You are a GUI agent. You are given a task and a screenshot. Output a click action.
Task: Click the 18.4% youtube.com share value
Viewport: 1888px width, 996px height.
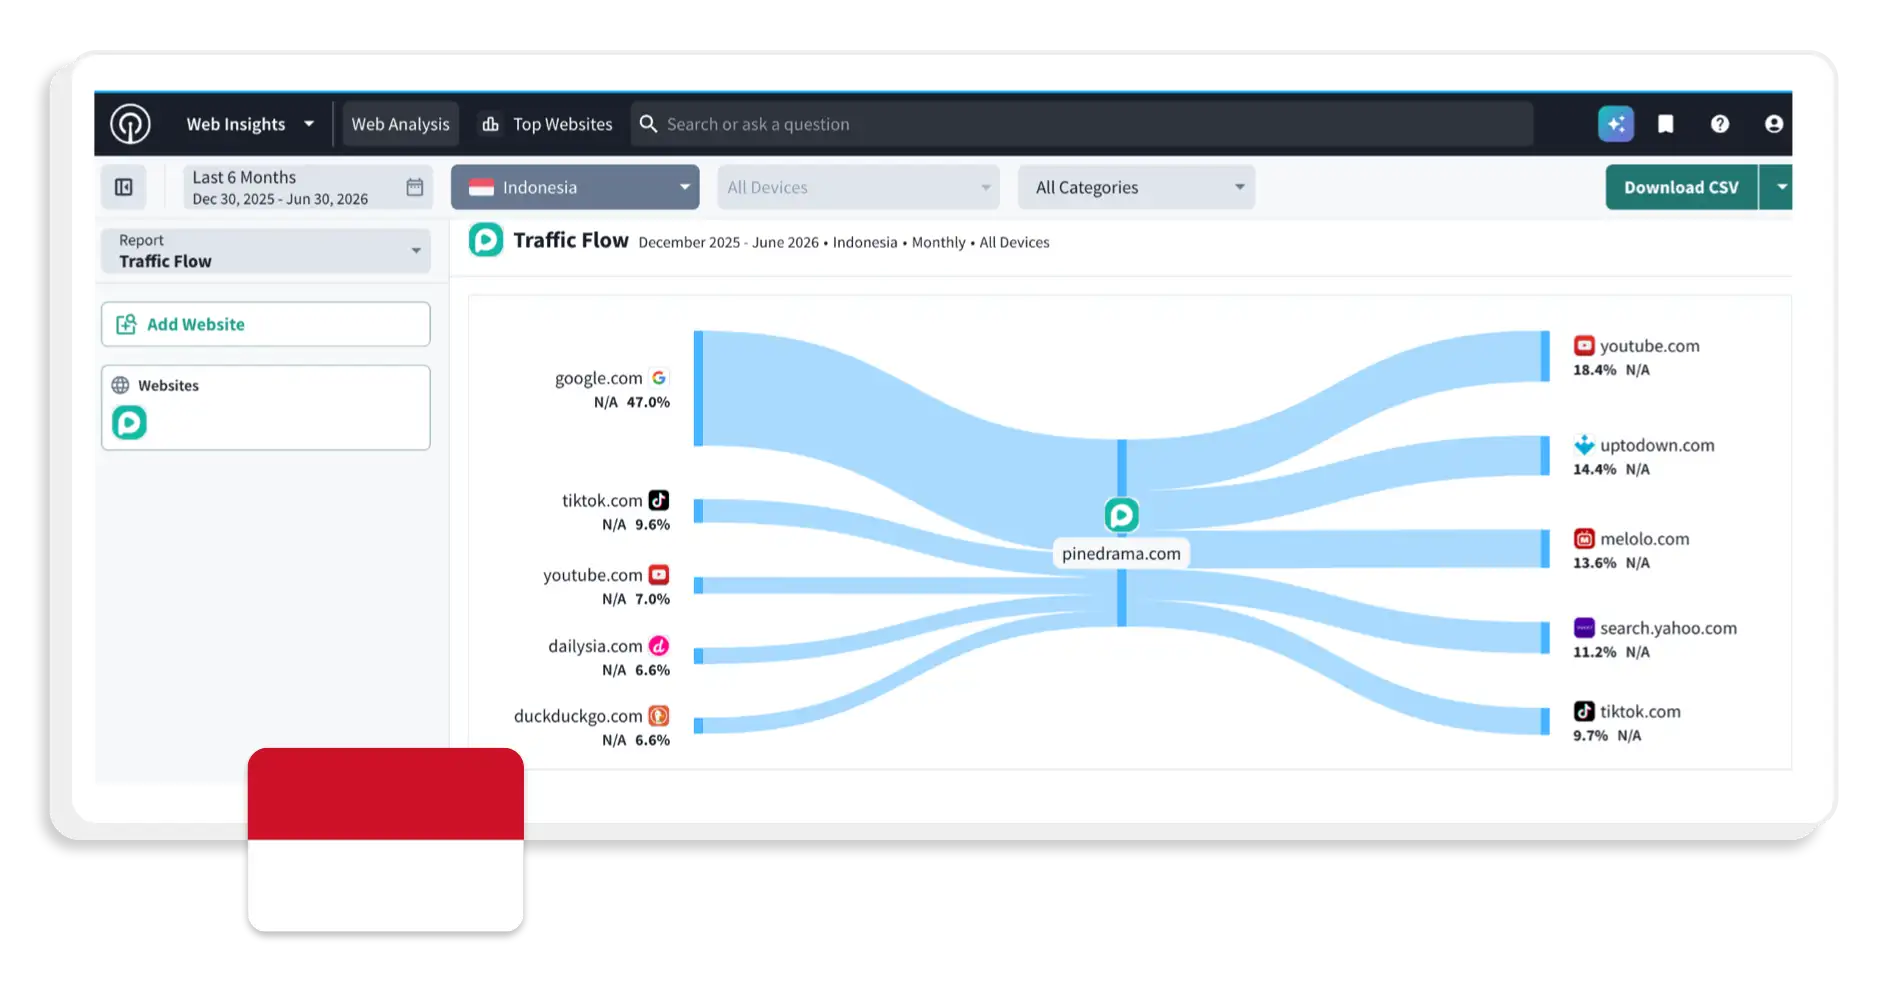point(1594,370)
